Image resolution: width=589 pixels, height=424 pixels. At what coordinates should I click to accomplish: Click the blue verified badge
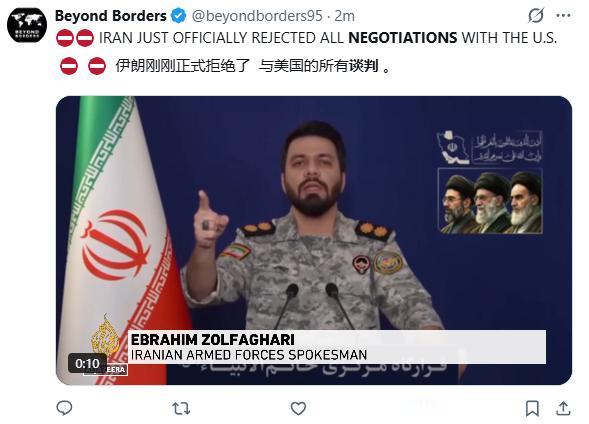point(178,16)
